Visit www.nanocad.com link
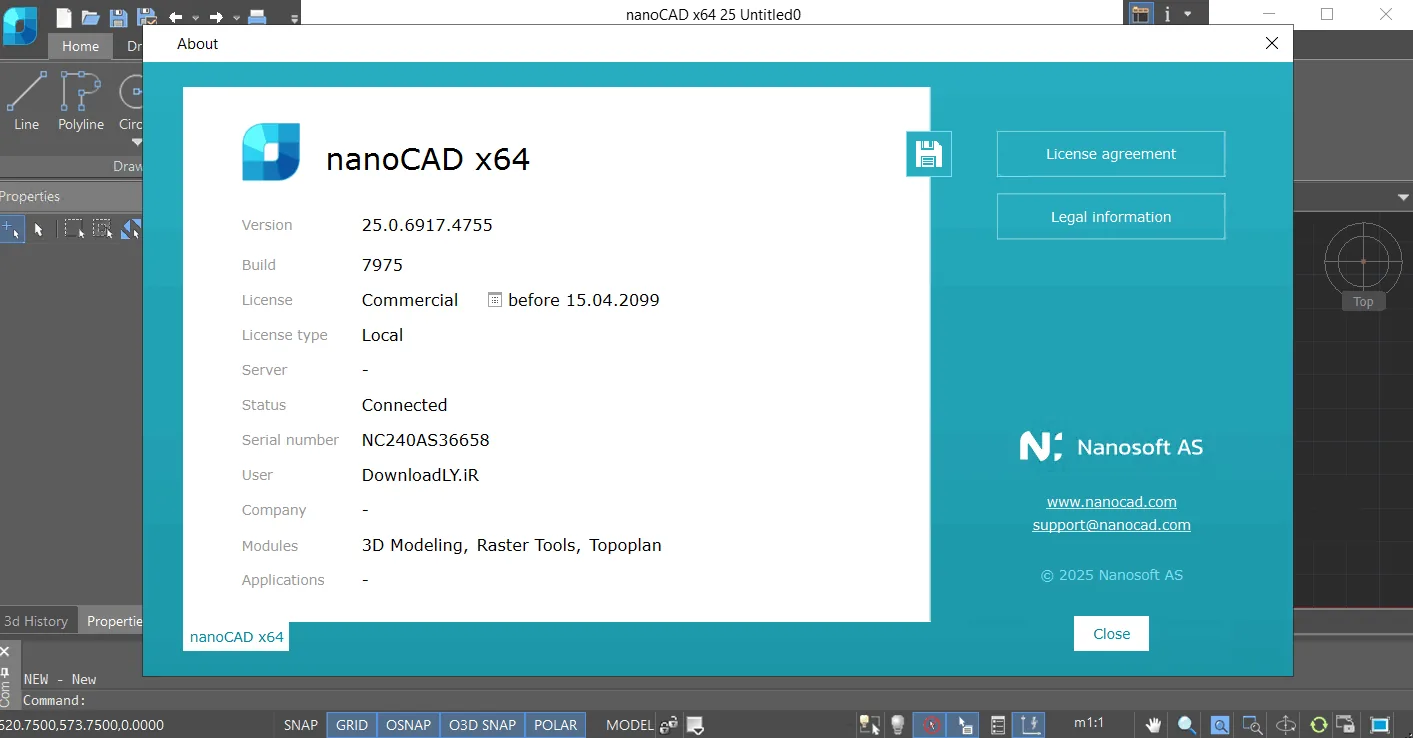This screenshot has width=1413, height=738. pos(1111,502)
